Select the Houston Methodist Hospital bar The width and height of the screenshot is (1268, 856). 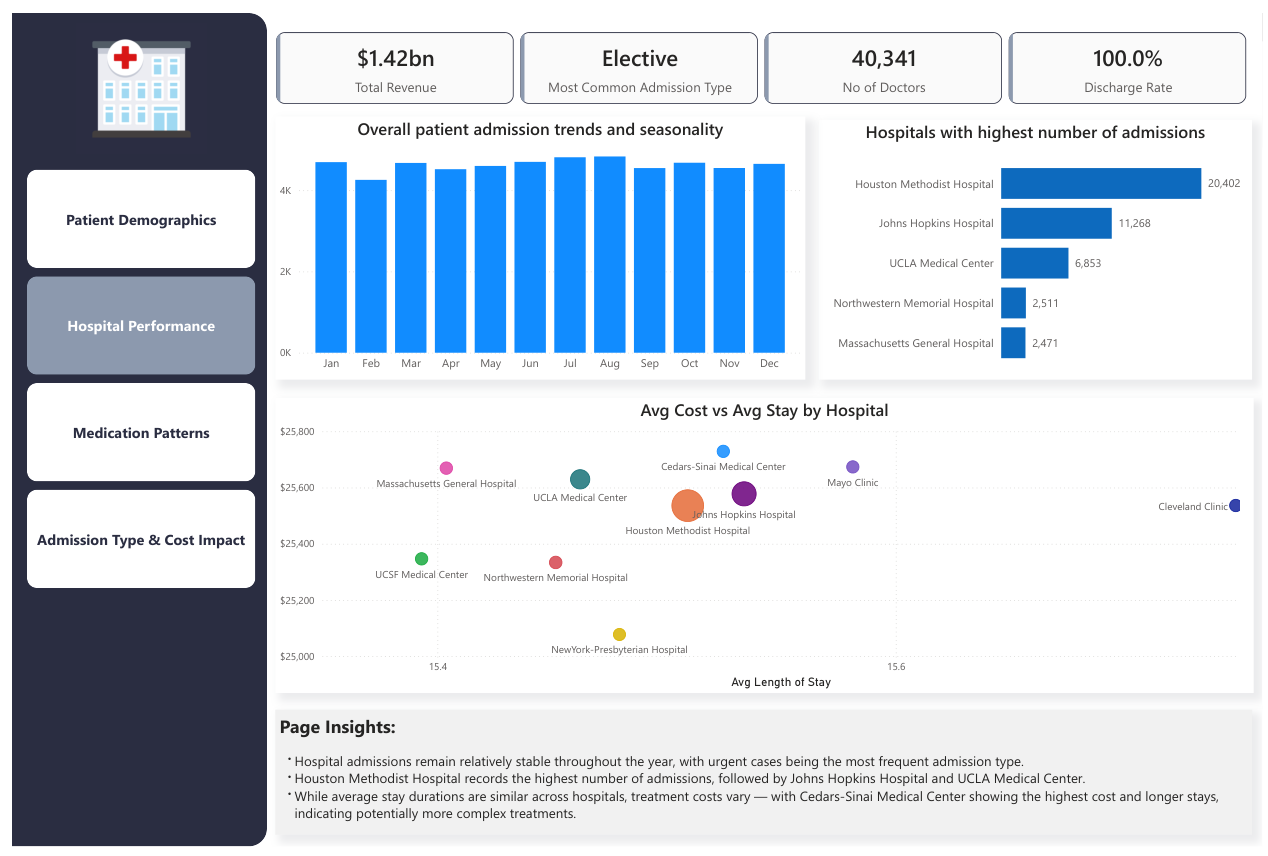pos(1100,183)
